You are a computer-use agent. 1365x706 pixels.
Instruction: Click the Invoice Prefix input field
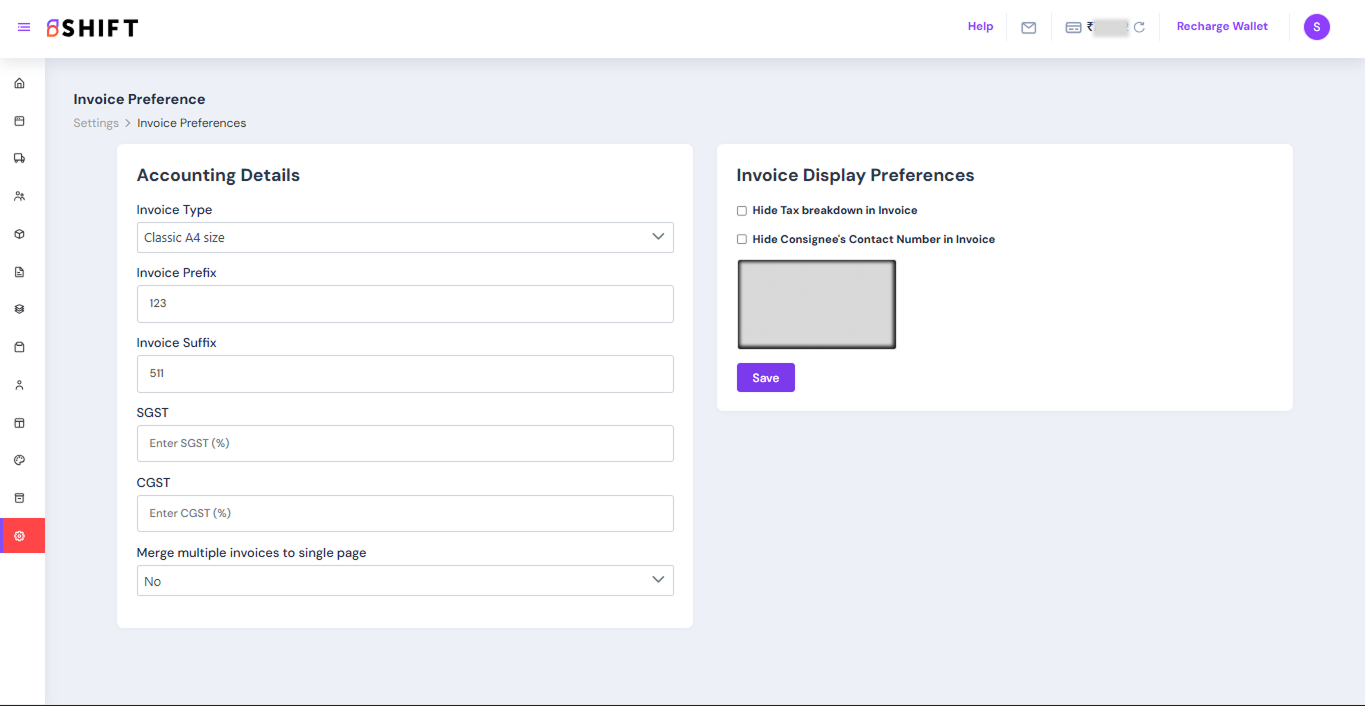click(405, 303)
